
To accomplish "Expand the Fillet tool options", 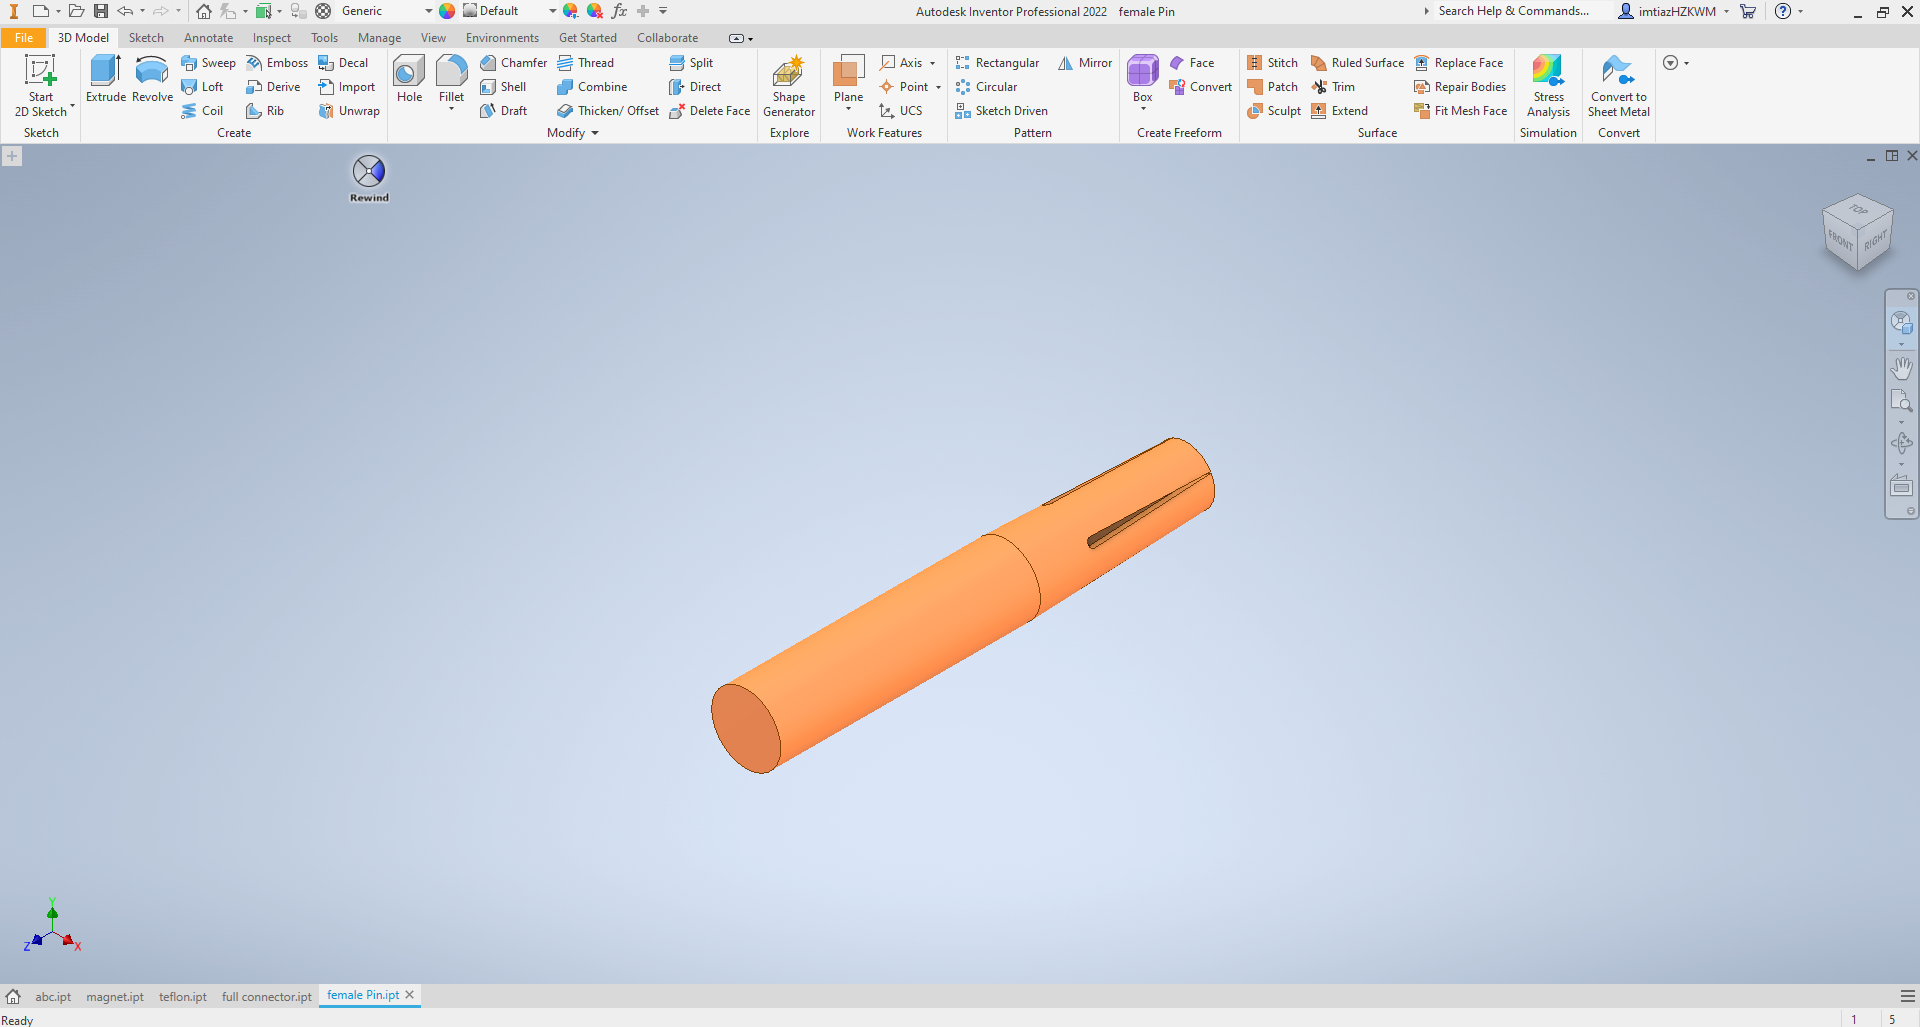I will pyautogui.click(x=451, y=110).
